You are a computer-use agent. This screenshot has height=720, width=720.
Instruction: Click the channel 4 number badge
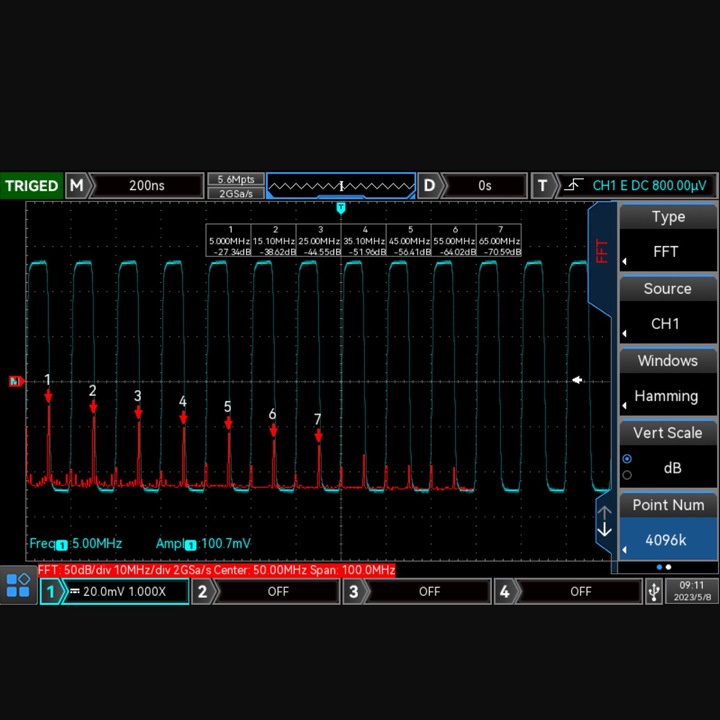point(504,591)
